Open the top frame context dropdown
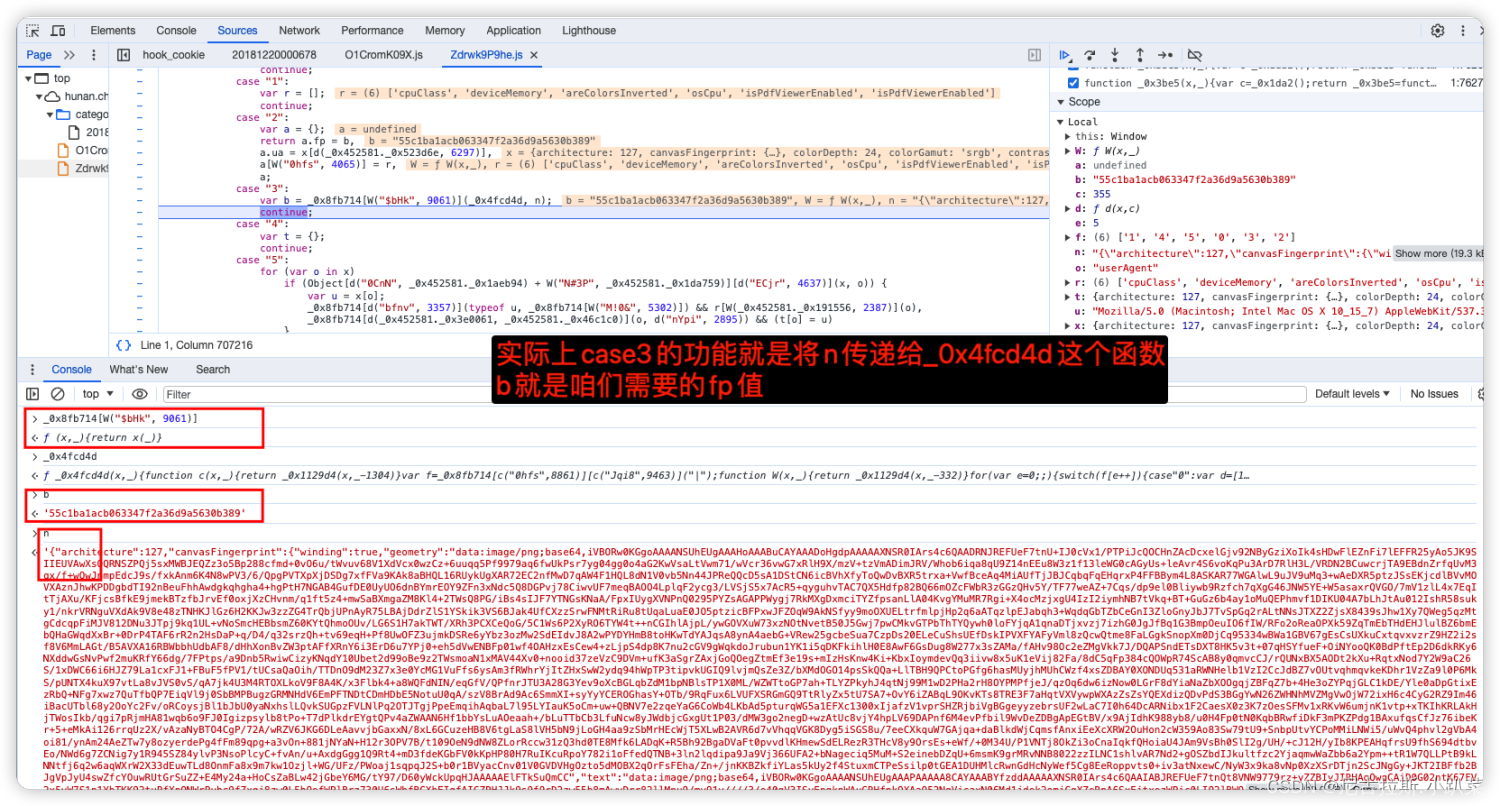This screenshot has width=1500, height=806. [96, 393]
